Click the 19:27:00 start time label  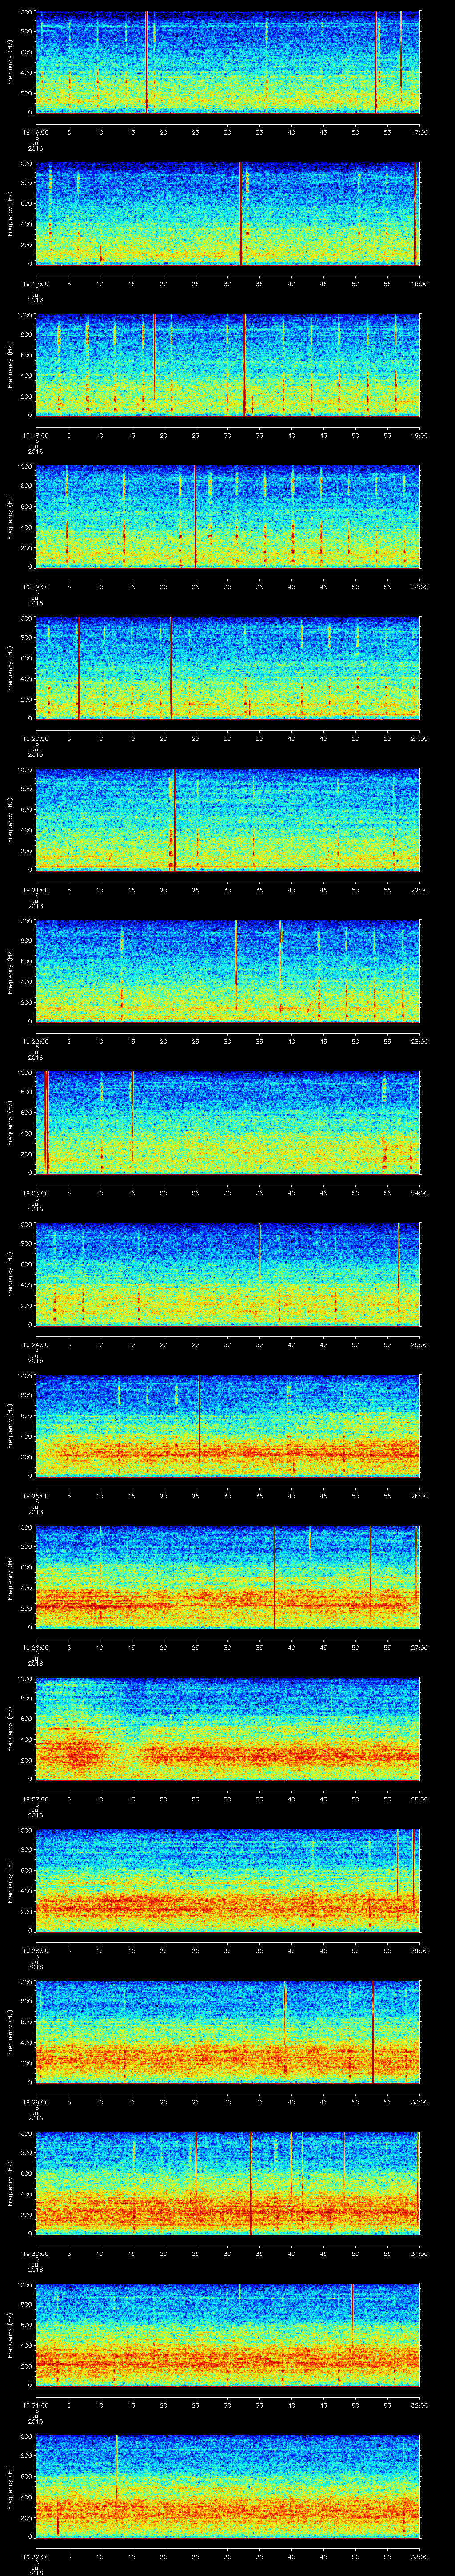pyautogui.click(x=35, y=1799)
